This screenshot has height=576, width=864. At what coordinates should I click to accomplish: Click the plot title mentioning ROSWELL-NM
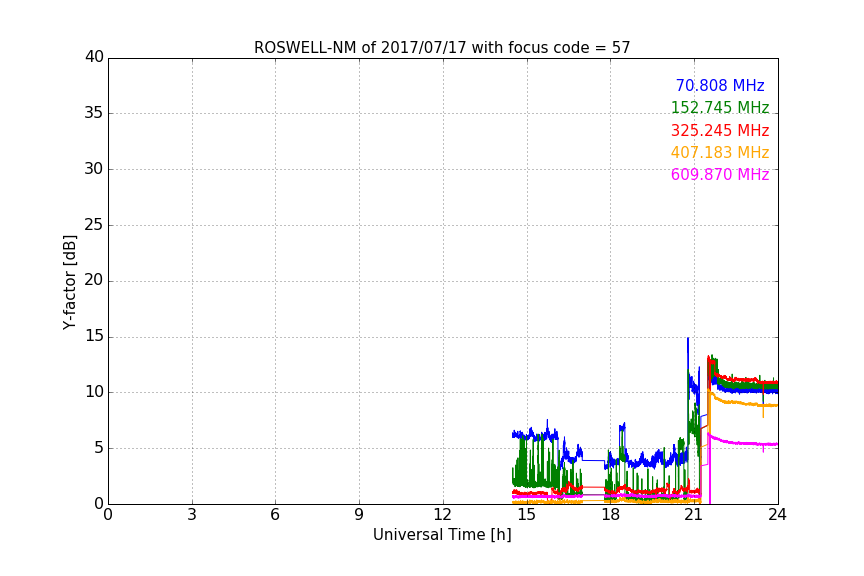(442, 48)
